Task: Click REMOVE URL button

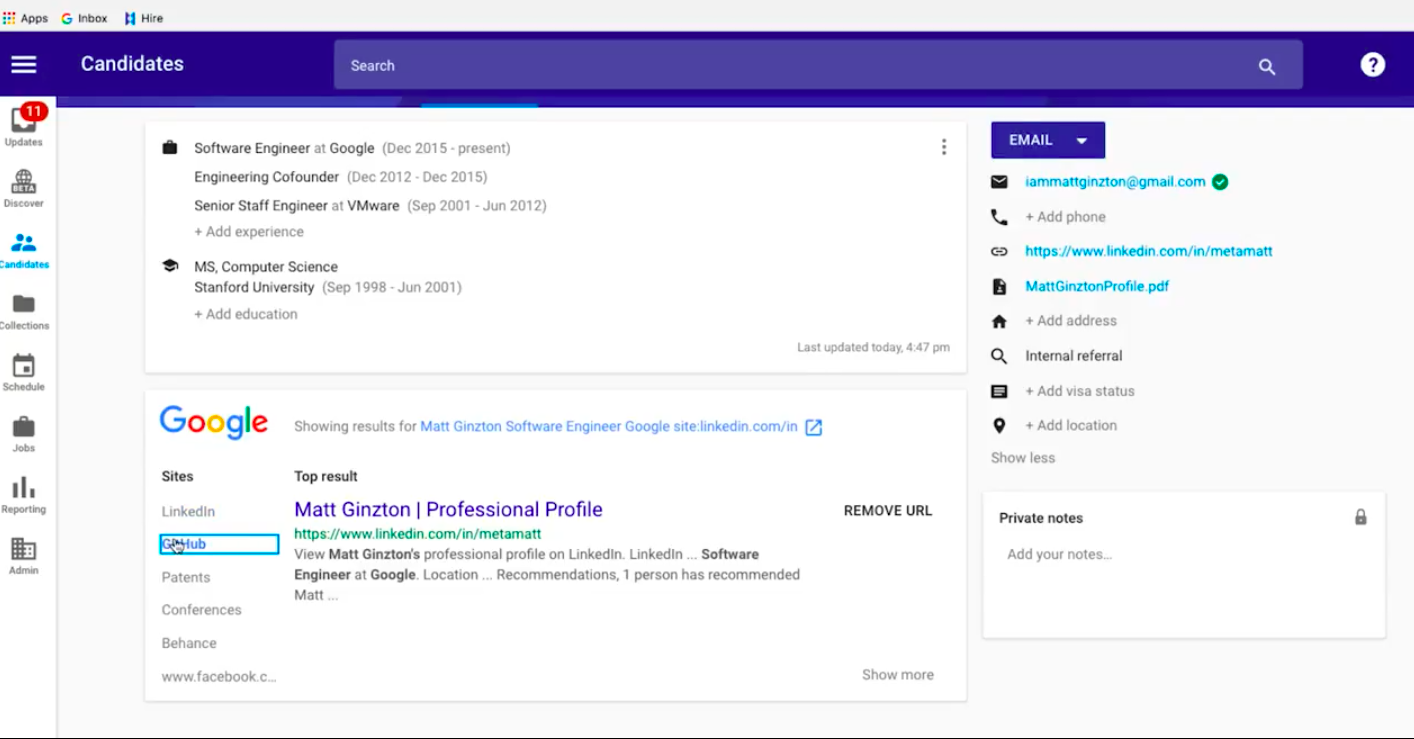Action: 888,511
